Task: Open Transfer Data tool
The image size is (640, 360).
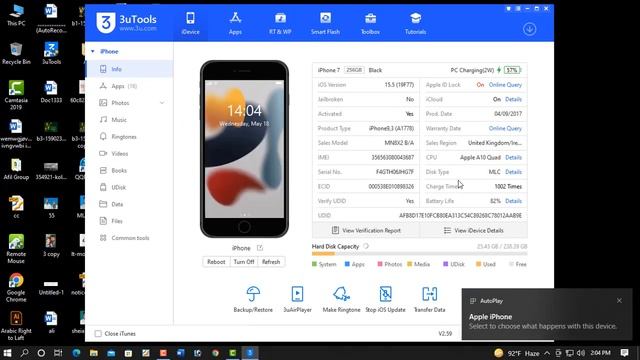Action: click(429, 299)
